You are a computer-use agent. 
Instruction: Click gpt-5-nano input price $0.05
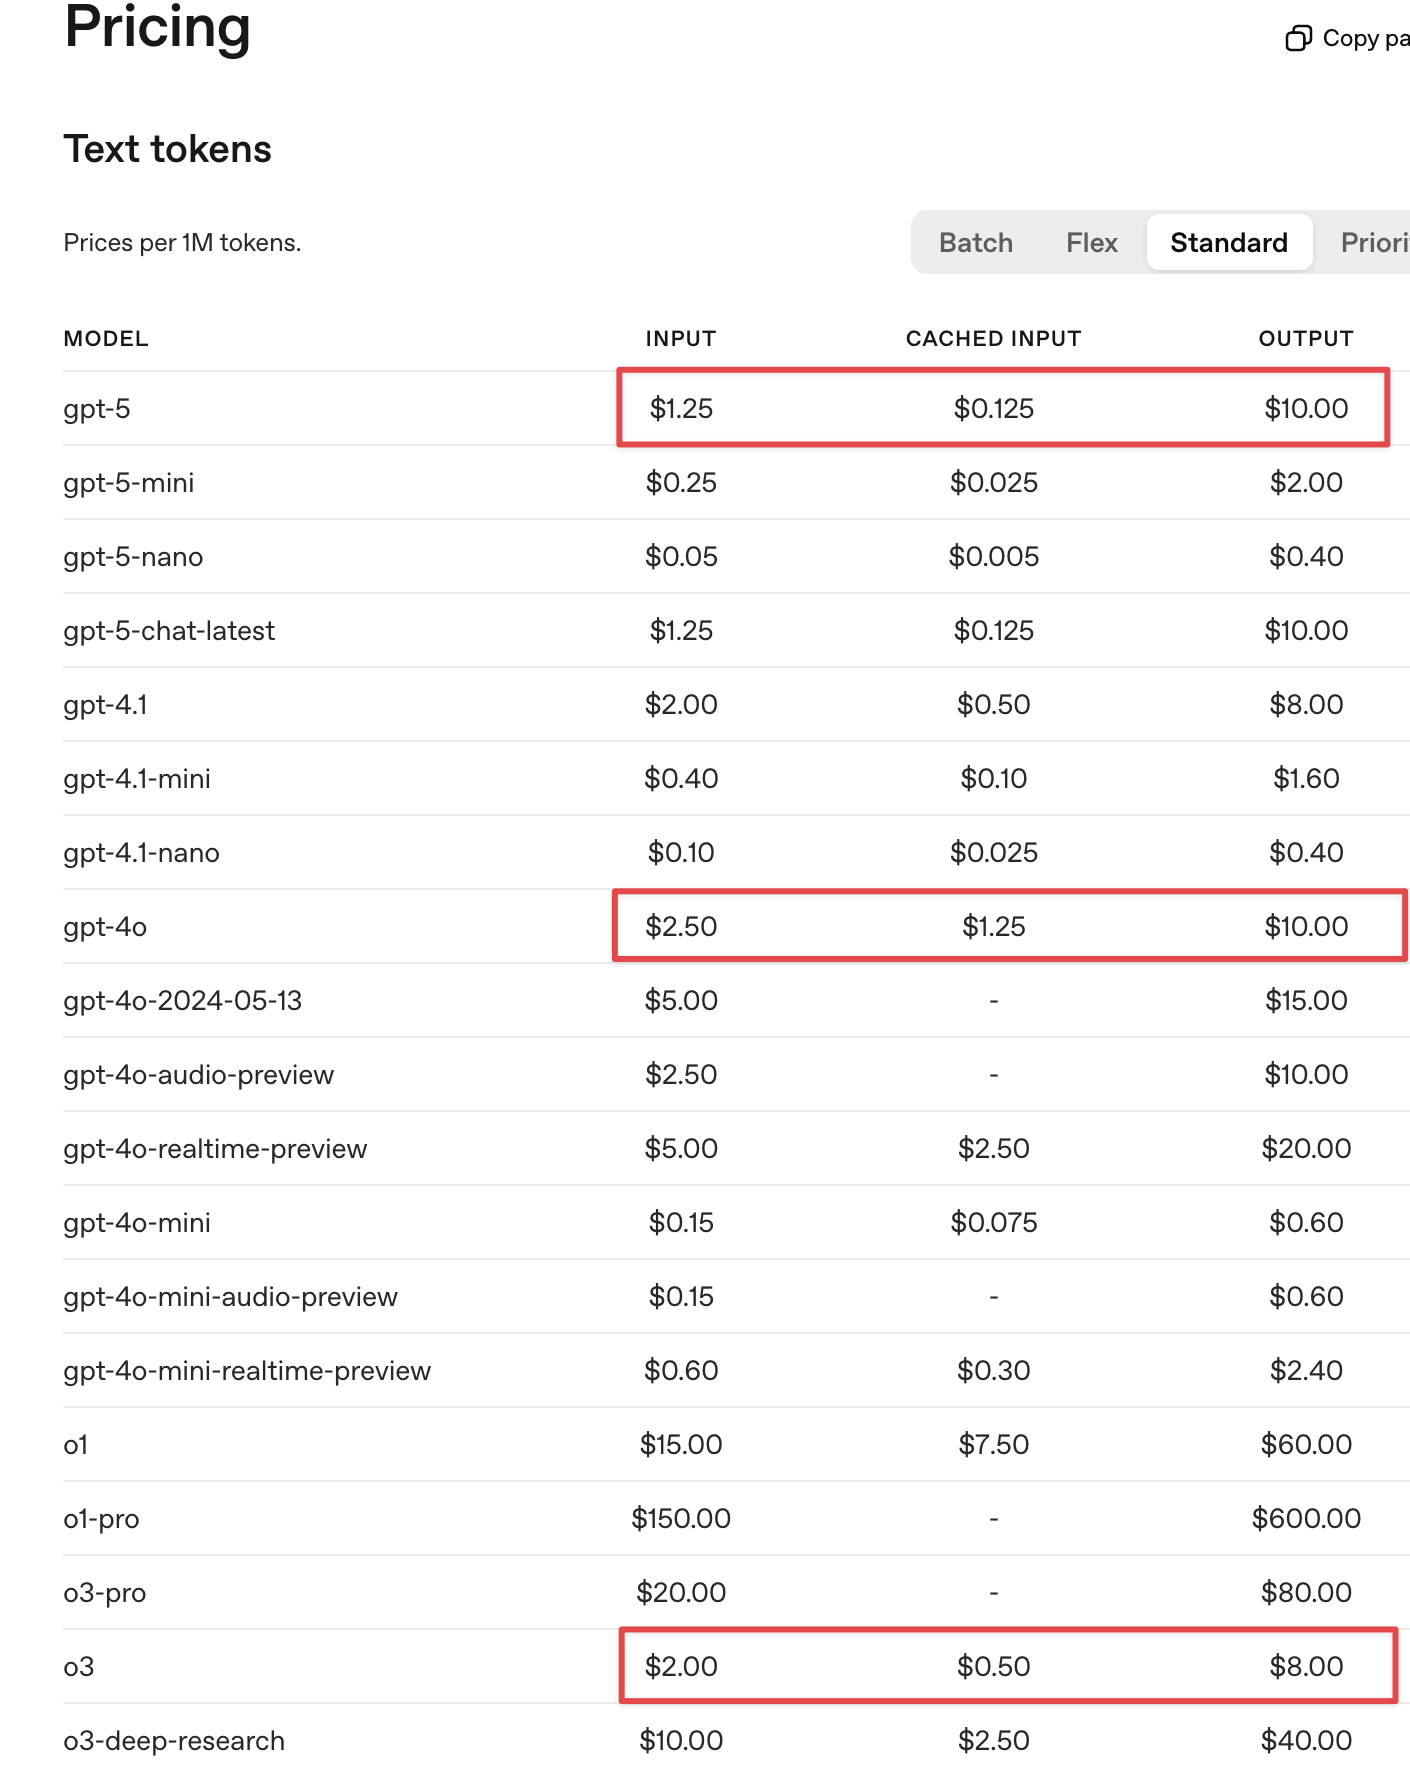681,556
